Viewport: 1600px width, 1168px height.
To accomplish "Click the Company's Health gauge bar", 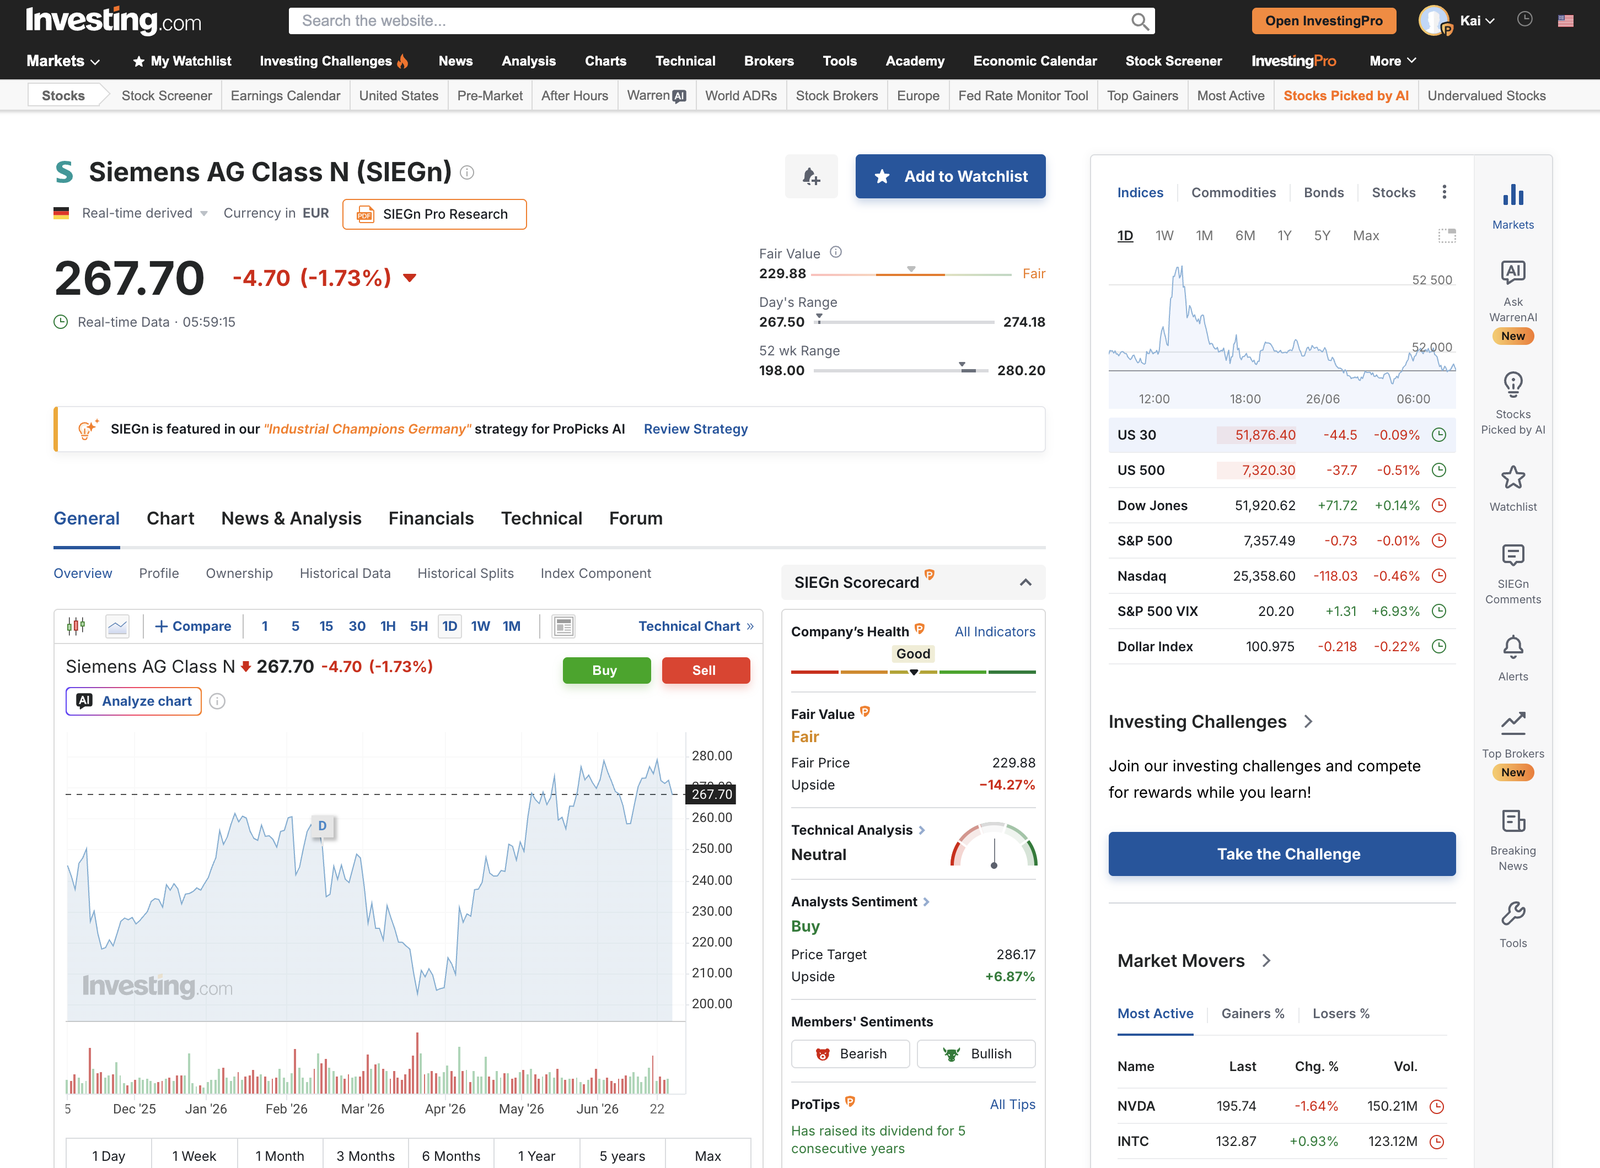I will pos(913,672).
